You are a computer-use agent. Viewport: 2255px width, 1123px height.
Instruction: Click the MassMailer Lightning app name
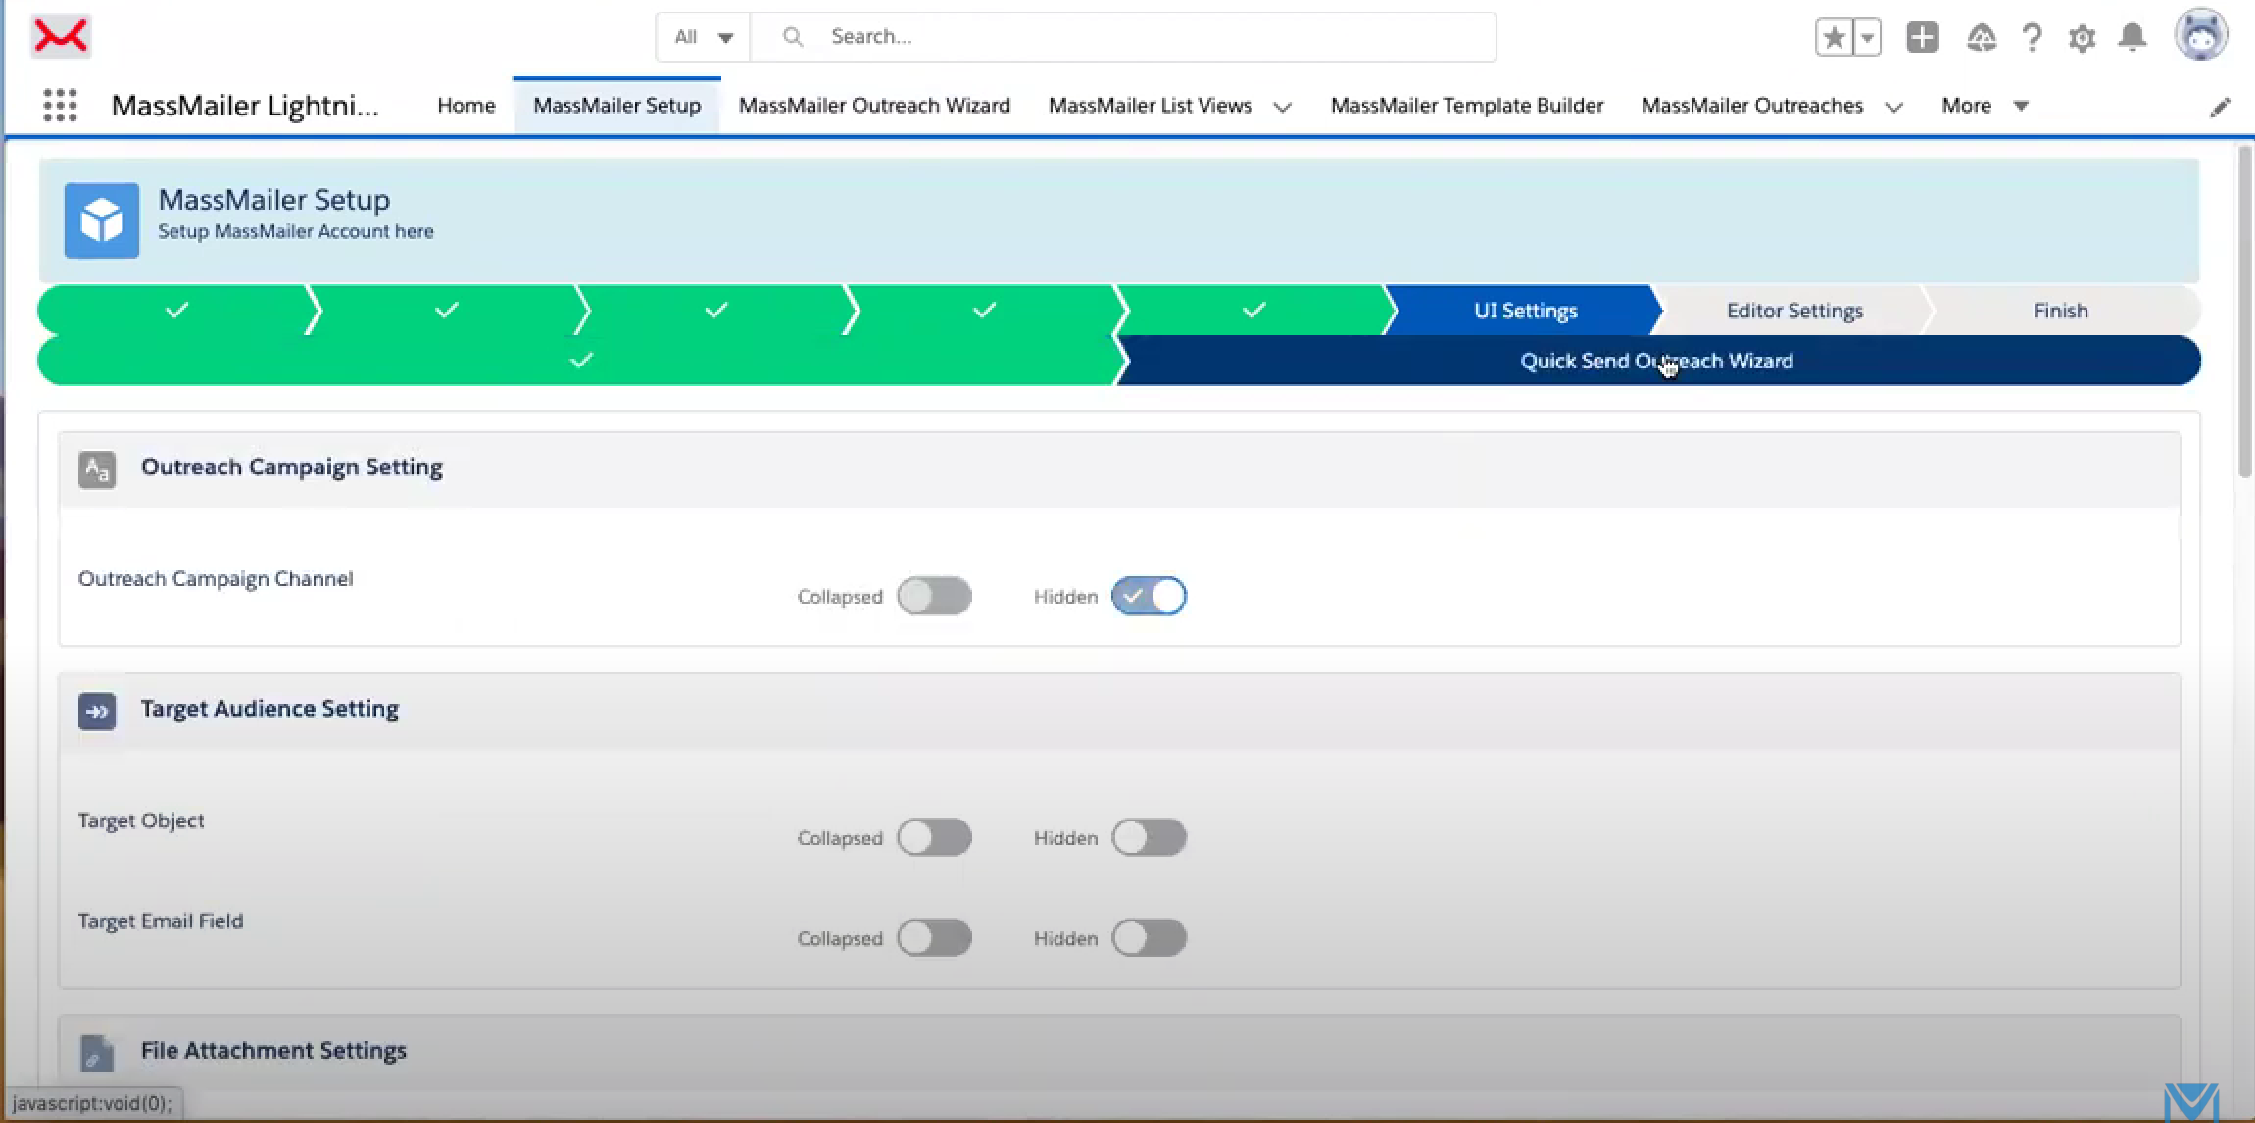pyautogui.click(x=245, y=105)
